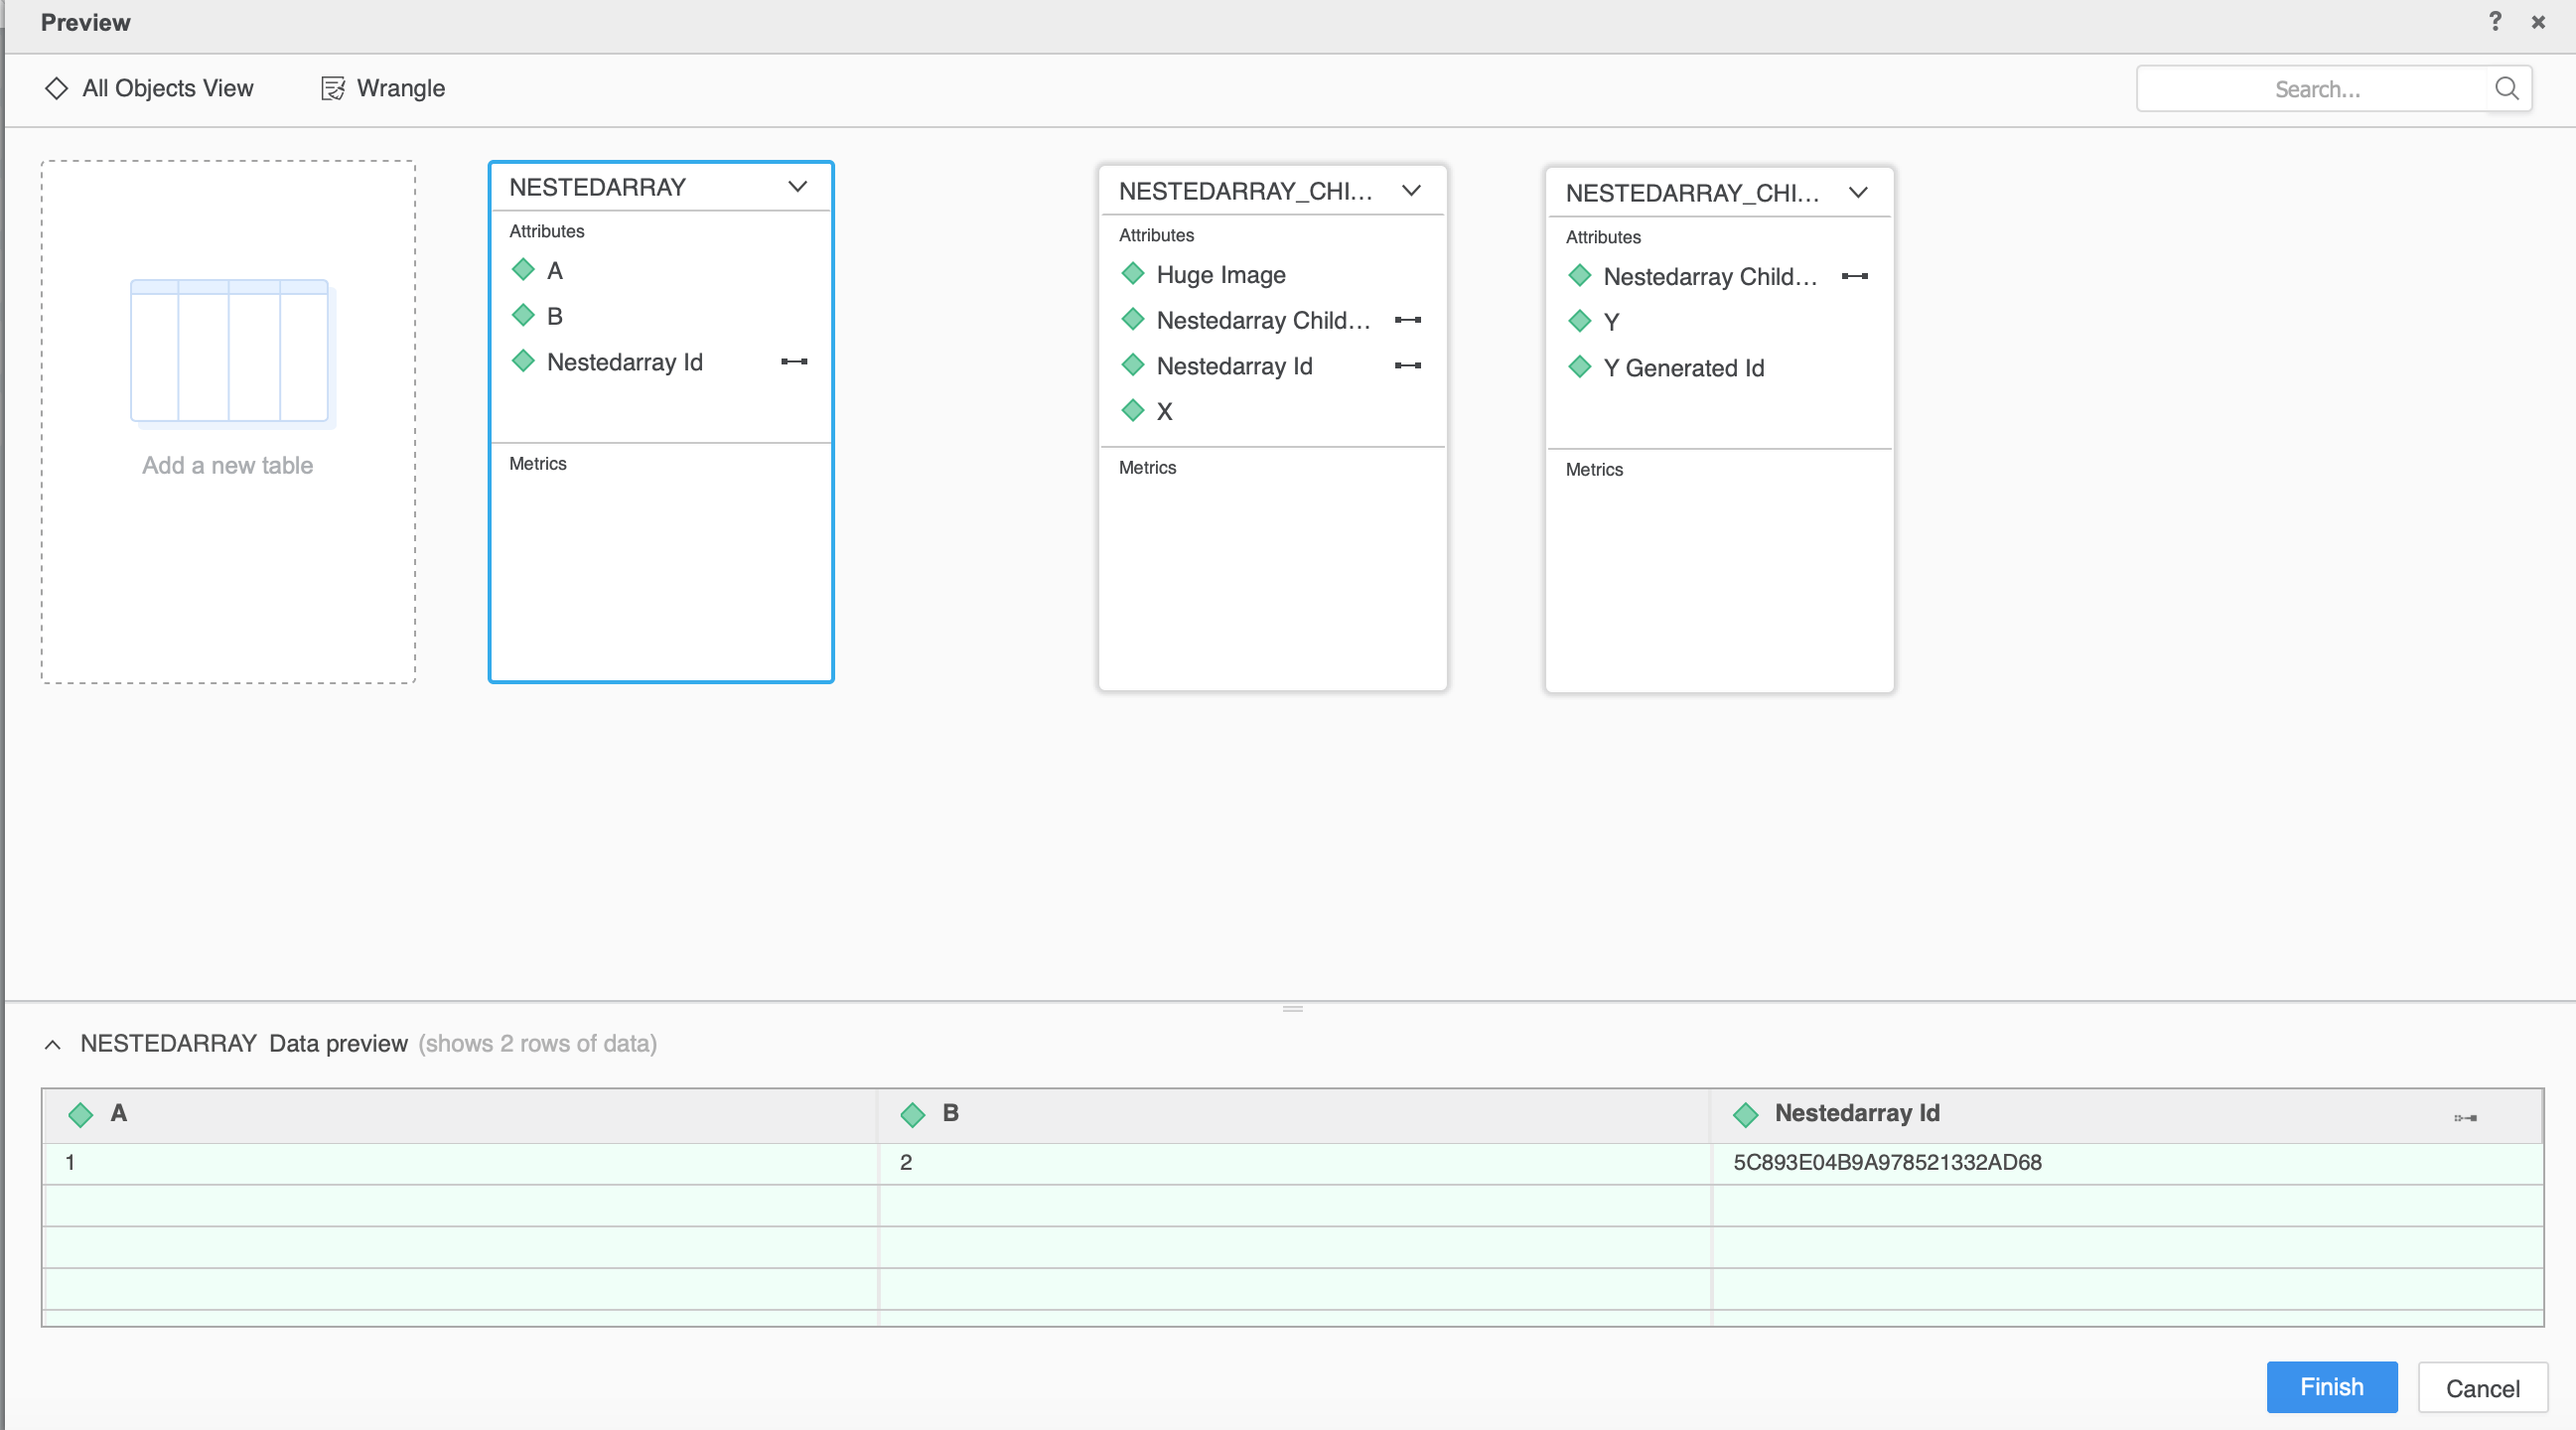This screenshot has width=2576, height=1430.
Task: Select Nestedarray Child... in rightmost table
Action: pos(1710,277)
